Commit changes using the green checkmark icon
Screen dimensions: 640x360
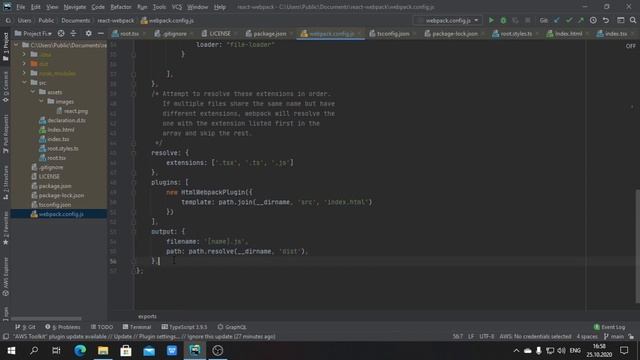tap(569, 20)
